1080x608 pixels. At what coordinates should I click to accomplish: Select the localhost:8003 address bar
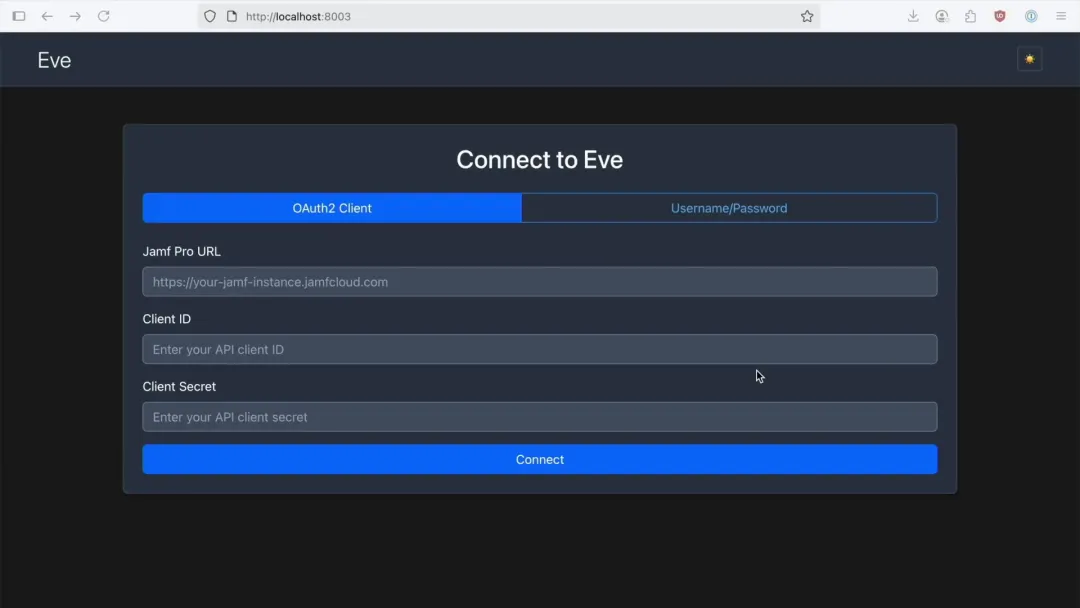click(510, 16)
